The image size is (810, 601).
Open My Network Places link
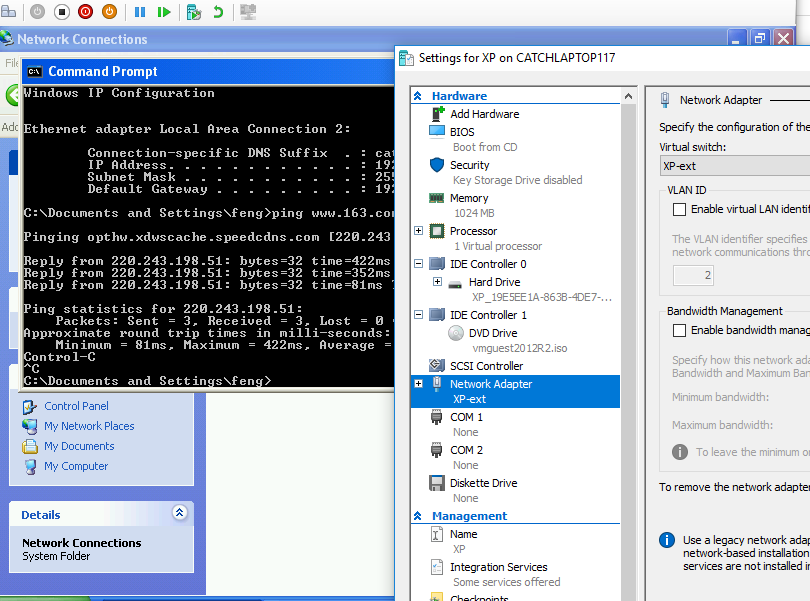click(x=89, y=426)
